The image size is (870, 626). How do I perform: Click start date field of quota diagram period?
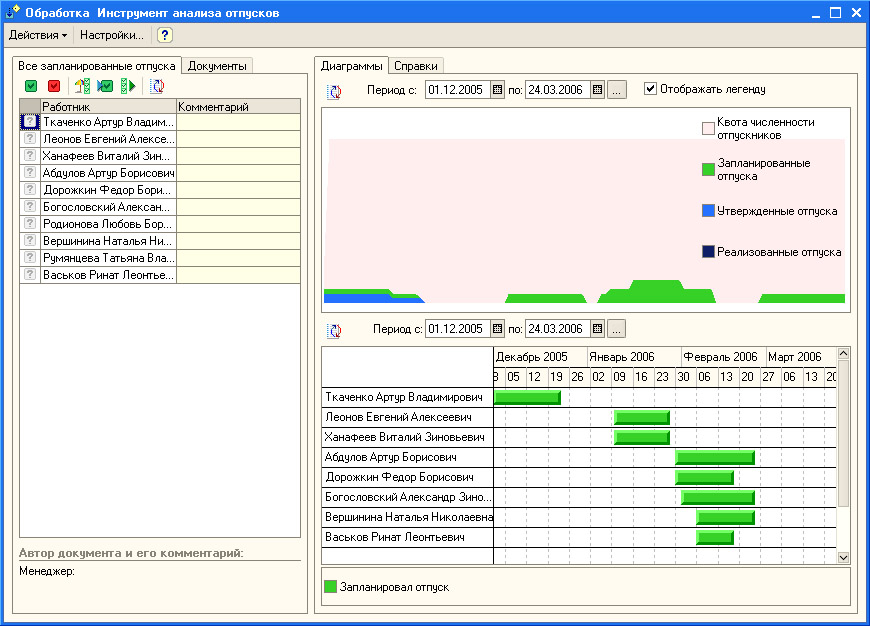pos(458,89)
